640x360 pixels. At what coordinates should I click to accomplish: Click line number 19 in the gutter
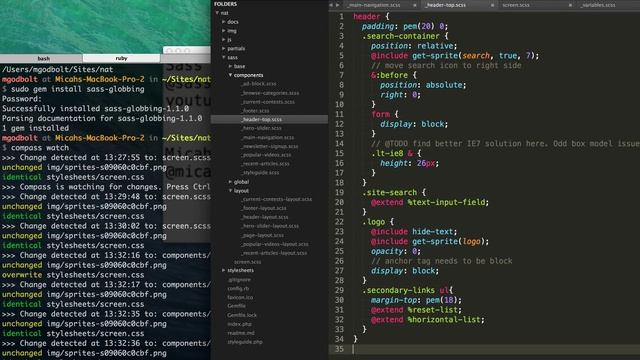coord(339,192)
